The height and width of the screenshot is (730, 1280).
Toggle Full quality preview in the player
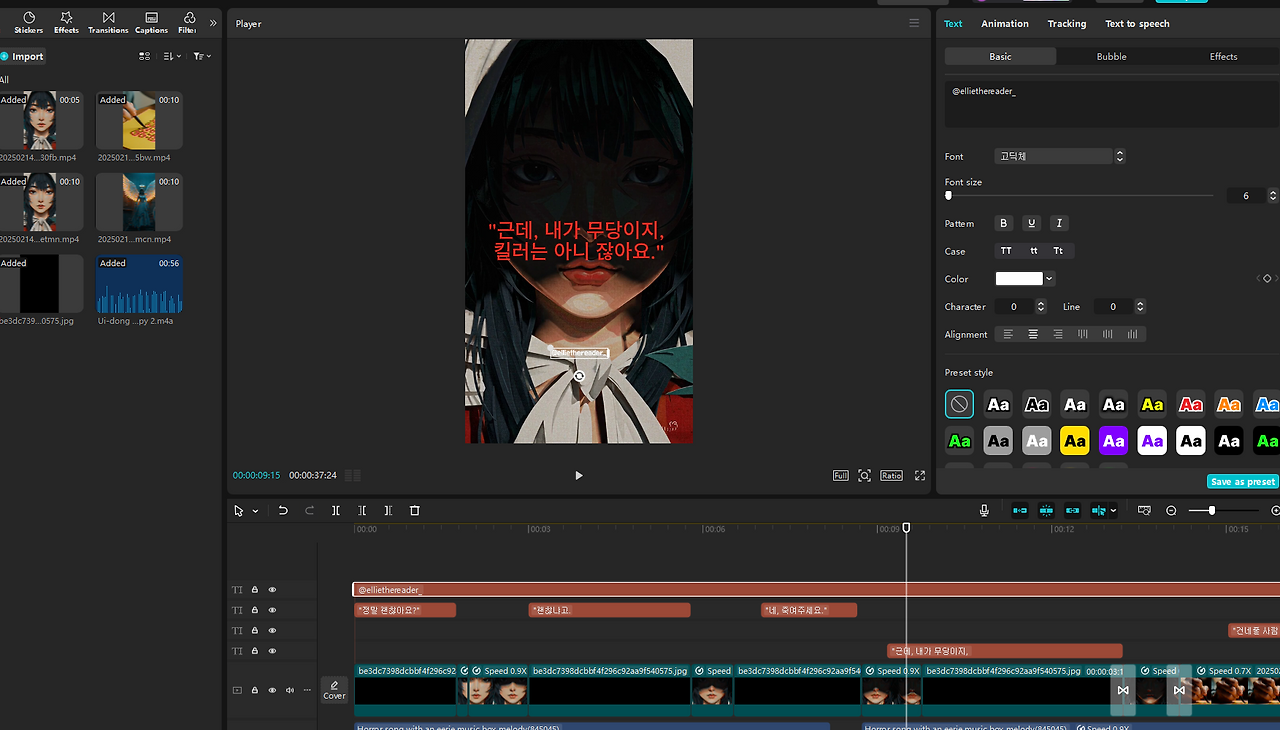click(x=841, y=476)
